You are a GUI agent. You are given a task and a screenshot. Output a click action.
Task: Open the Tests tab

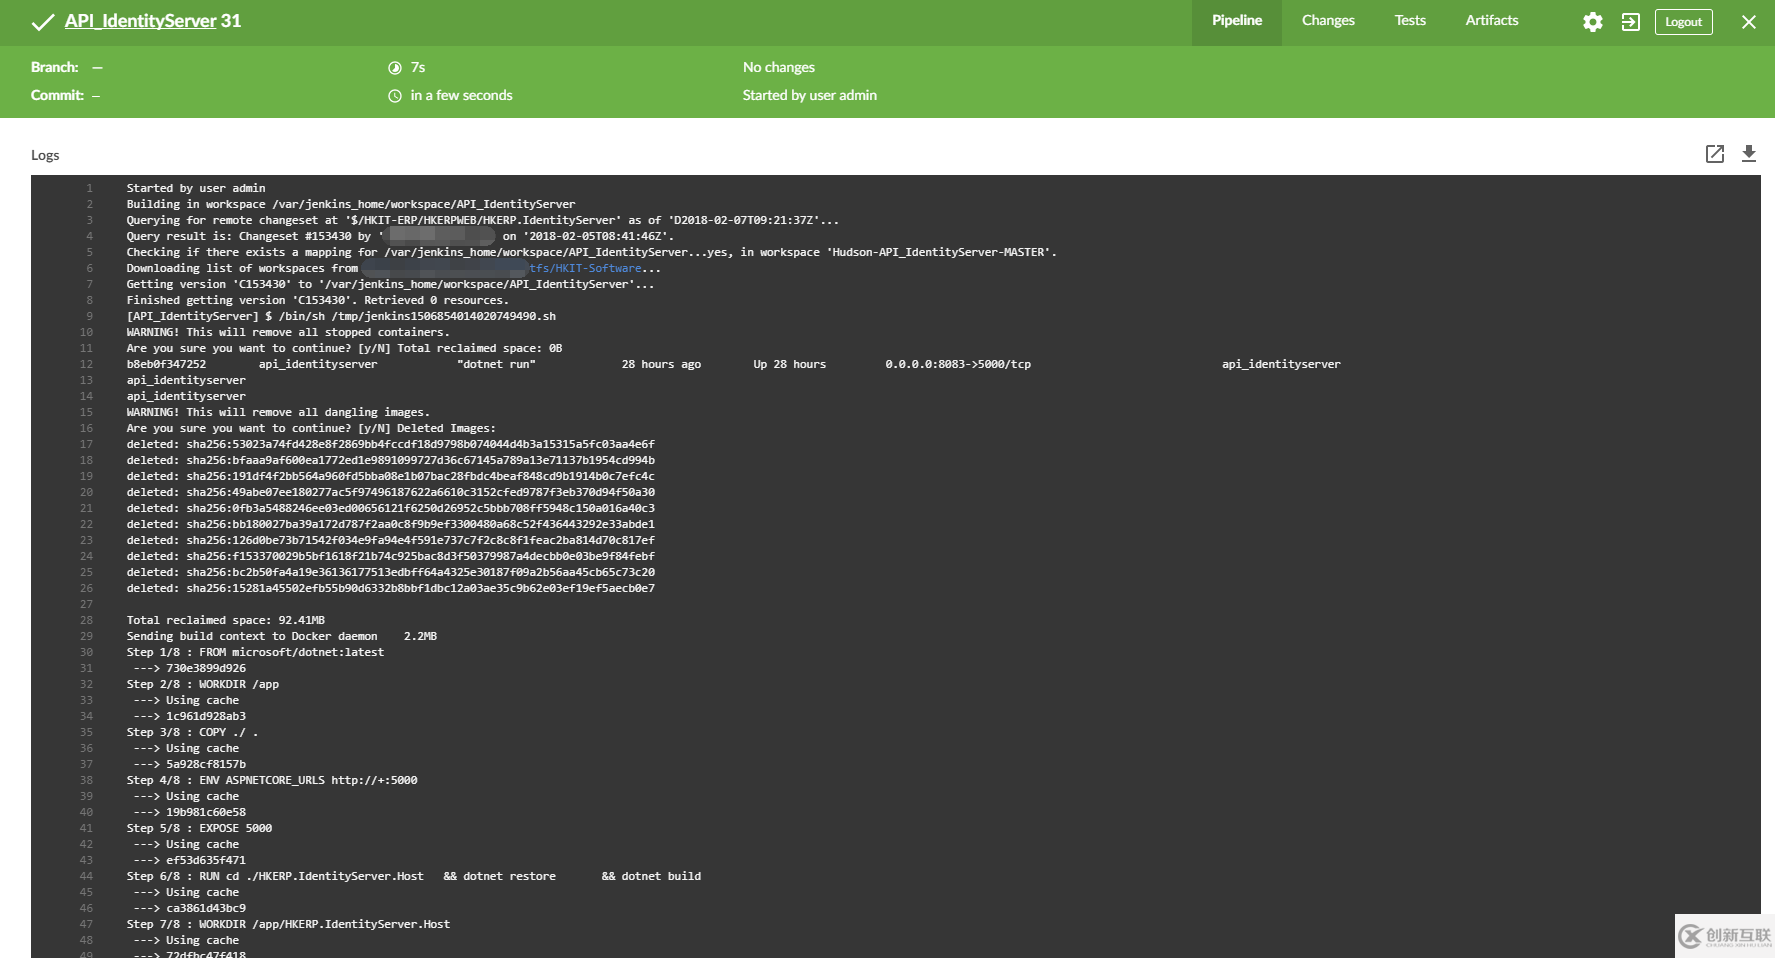coord(1410,21)
